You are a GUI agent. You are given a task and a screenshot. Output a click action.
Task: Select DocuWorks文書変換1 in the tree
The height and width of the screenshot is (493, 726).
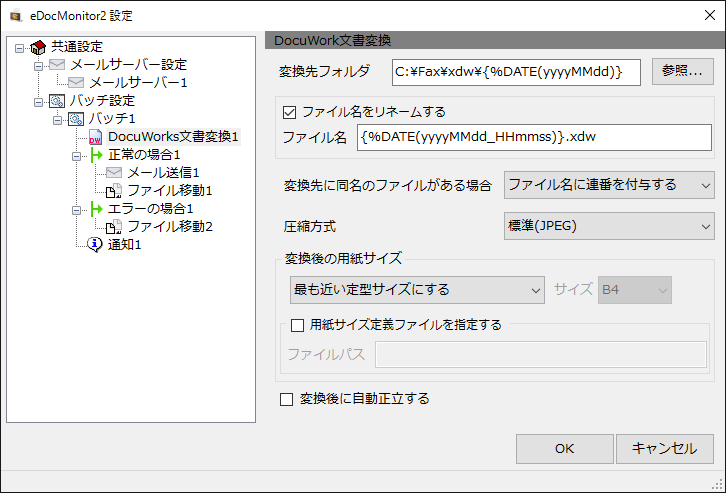(173, 137)
